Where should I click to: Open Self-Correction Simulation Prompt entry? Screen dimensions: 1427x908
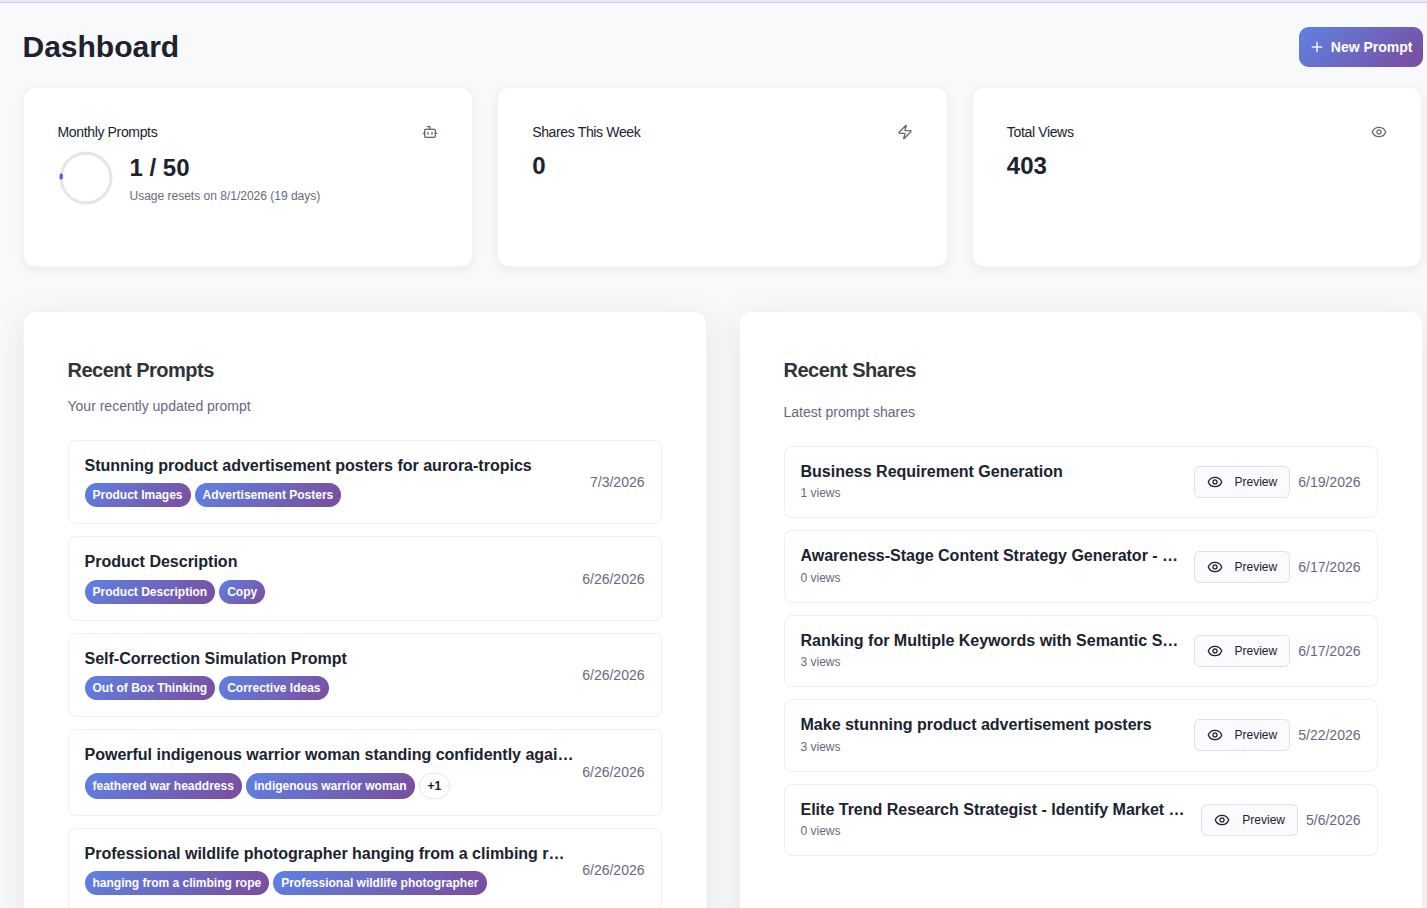coord(365,675)
